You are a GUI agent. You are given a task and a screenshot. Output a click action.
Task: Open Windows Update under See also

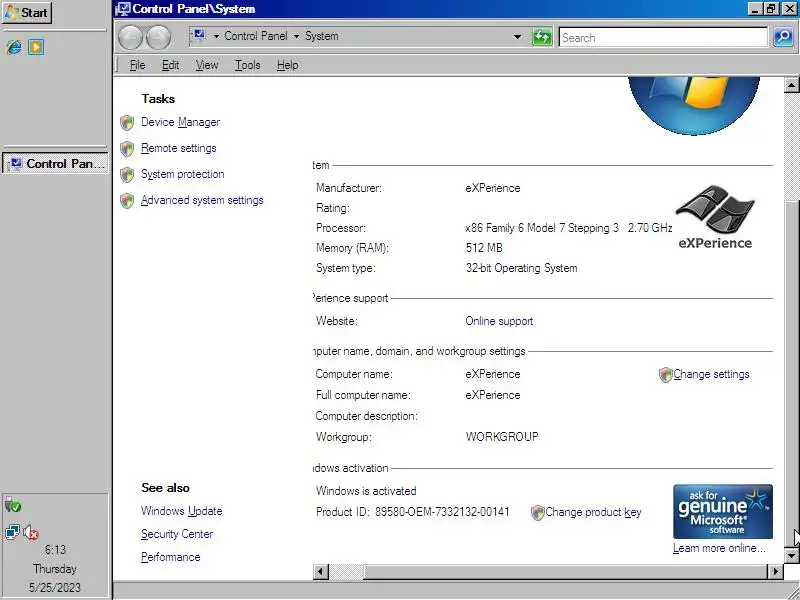coord(182,511)
